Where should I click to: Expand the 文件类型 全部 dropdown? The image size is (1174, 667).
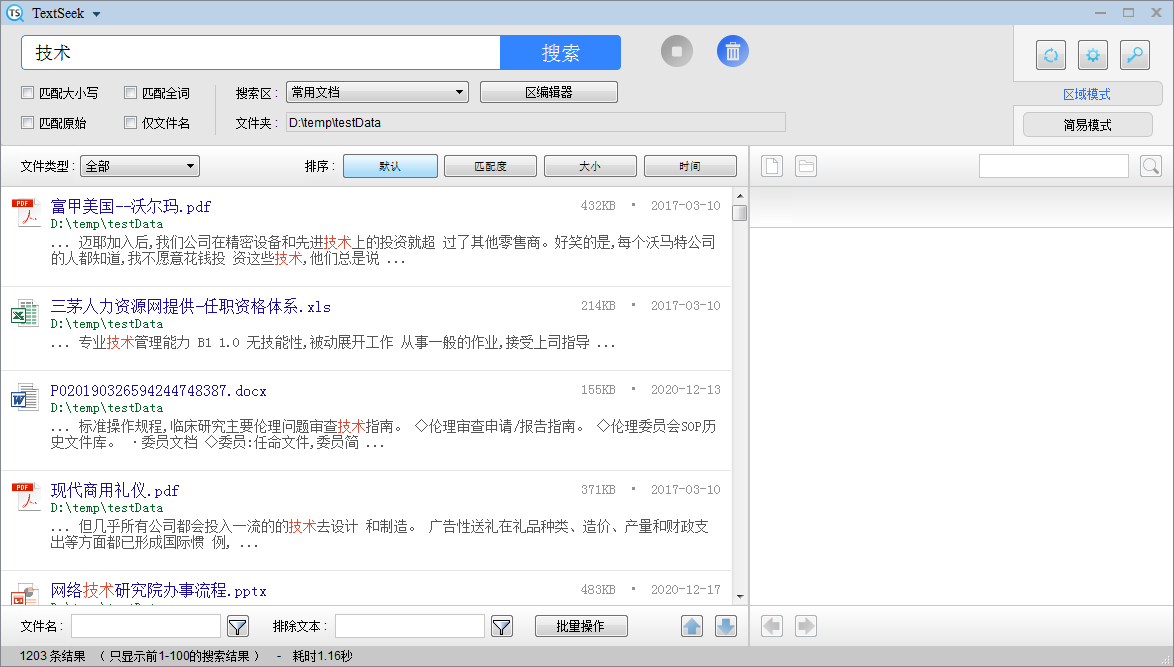point(140,166)
